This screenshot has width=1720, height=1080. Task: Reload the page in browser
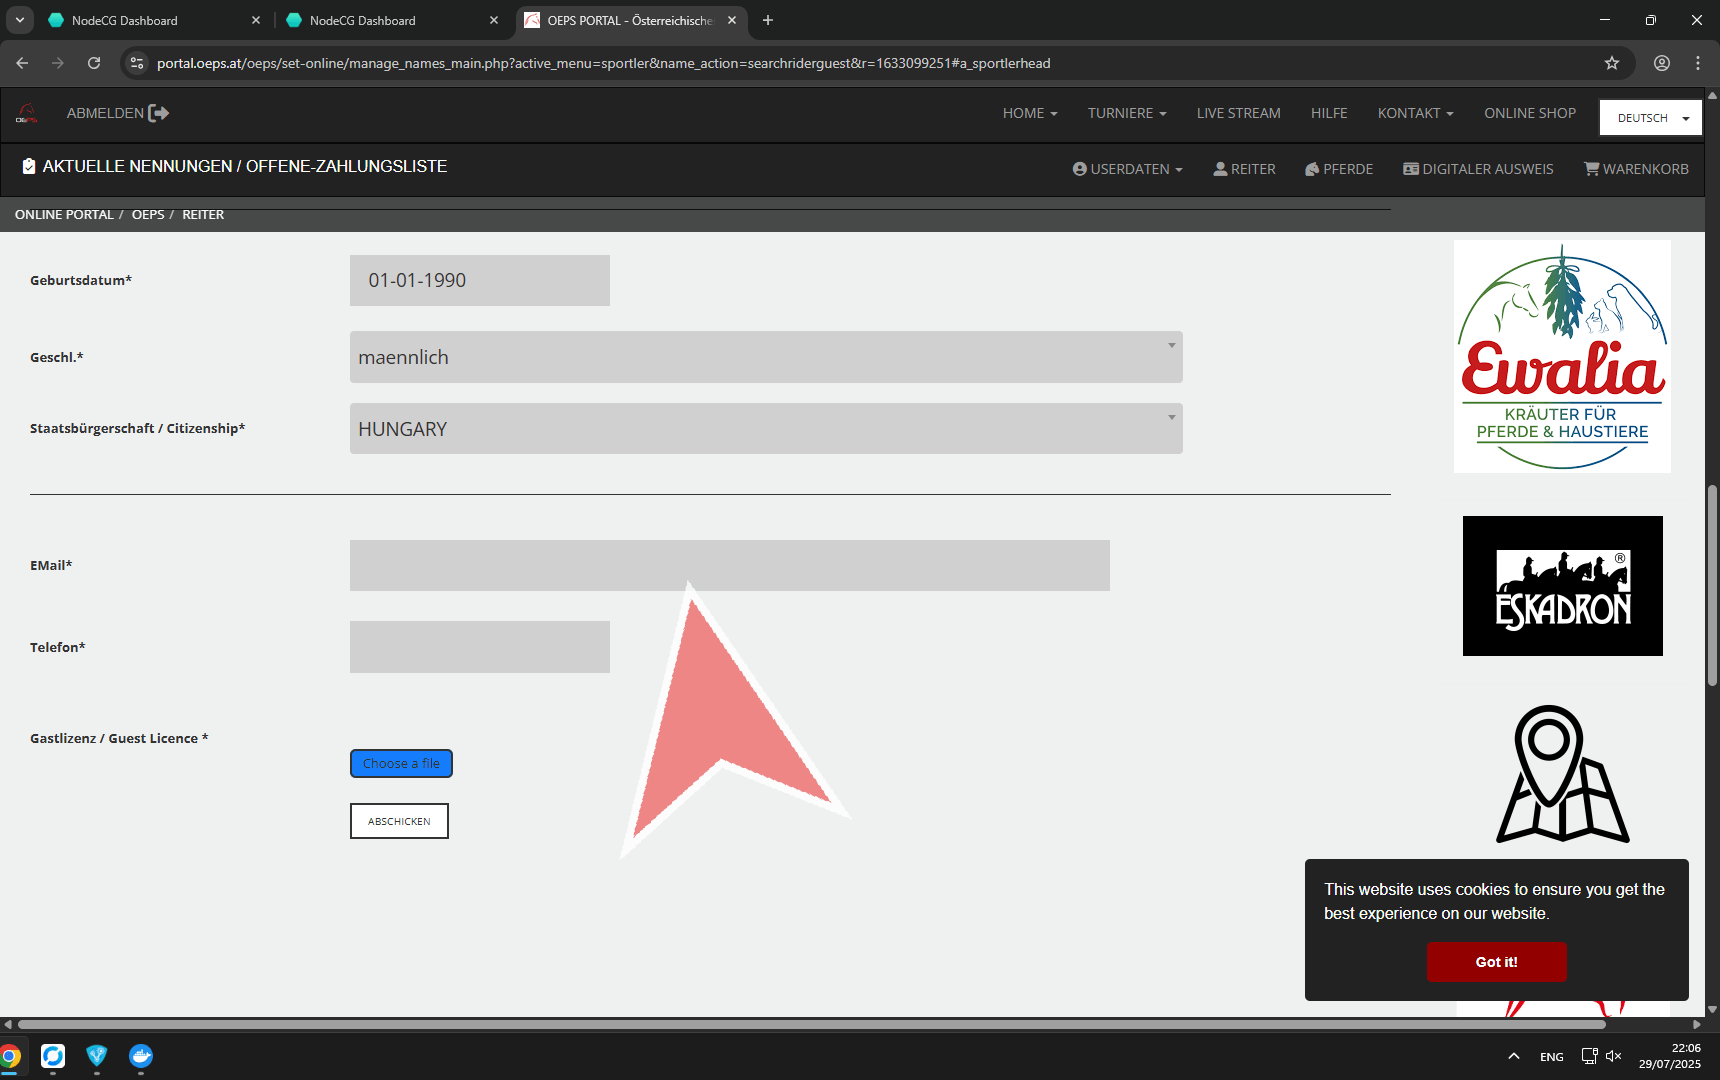click(94, 63)
